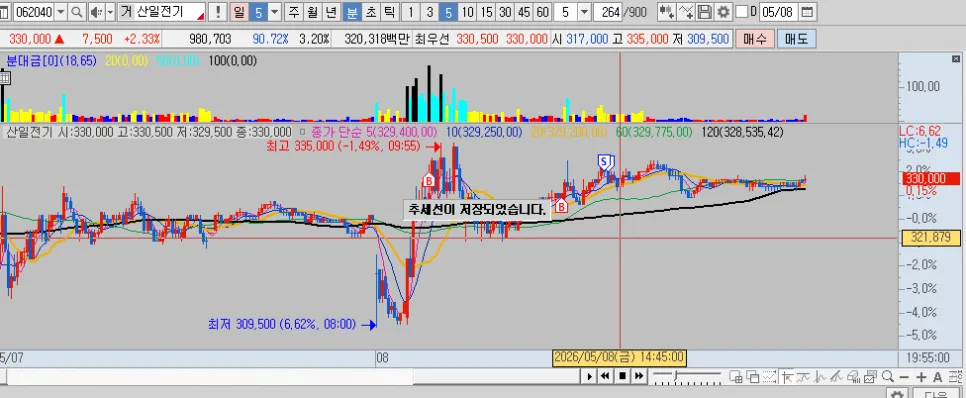Open the add line indicator tool
966x398 pixels.
point(685,12)
